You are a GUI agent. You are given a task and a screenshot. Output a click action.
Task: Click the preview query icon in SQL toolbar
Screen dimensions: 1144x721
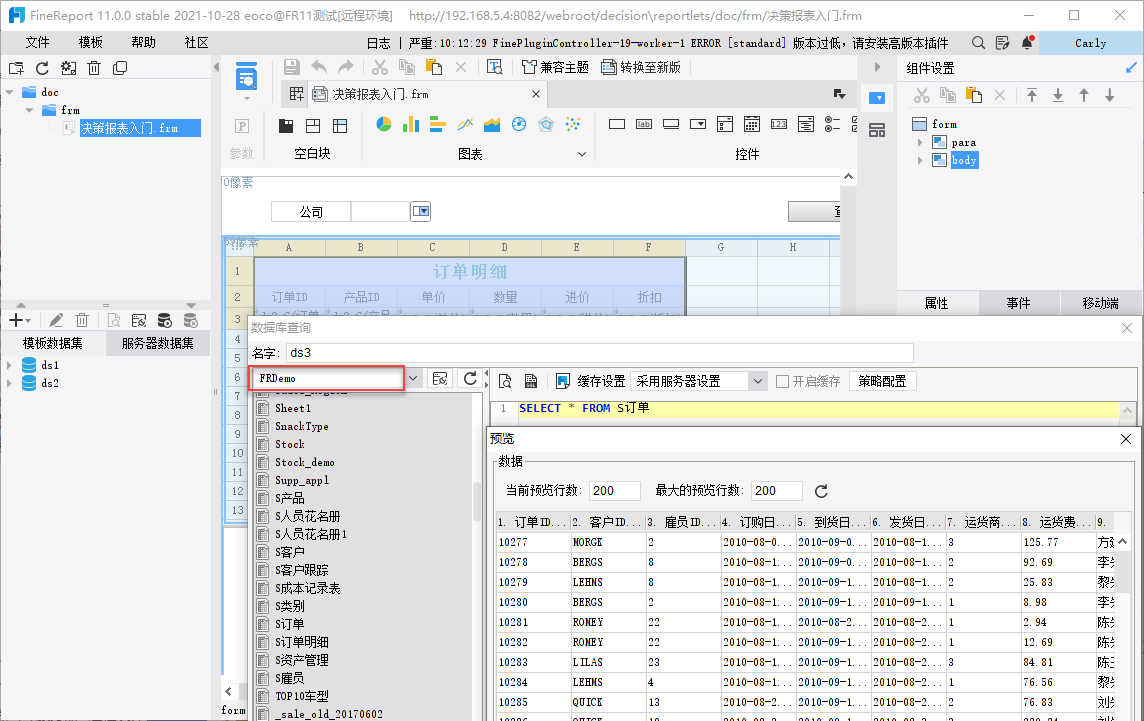[x=505, y=381]
